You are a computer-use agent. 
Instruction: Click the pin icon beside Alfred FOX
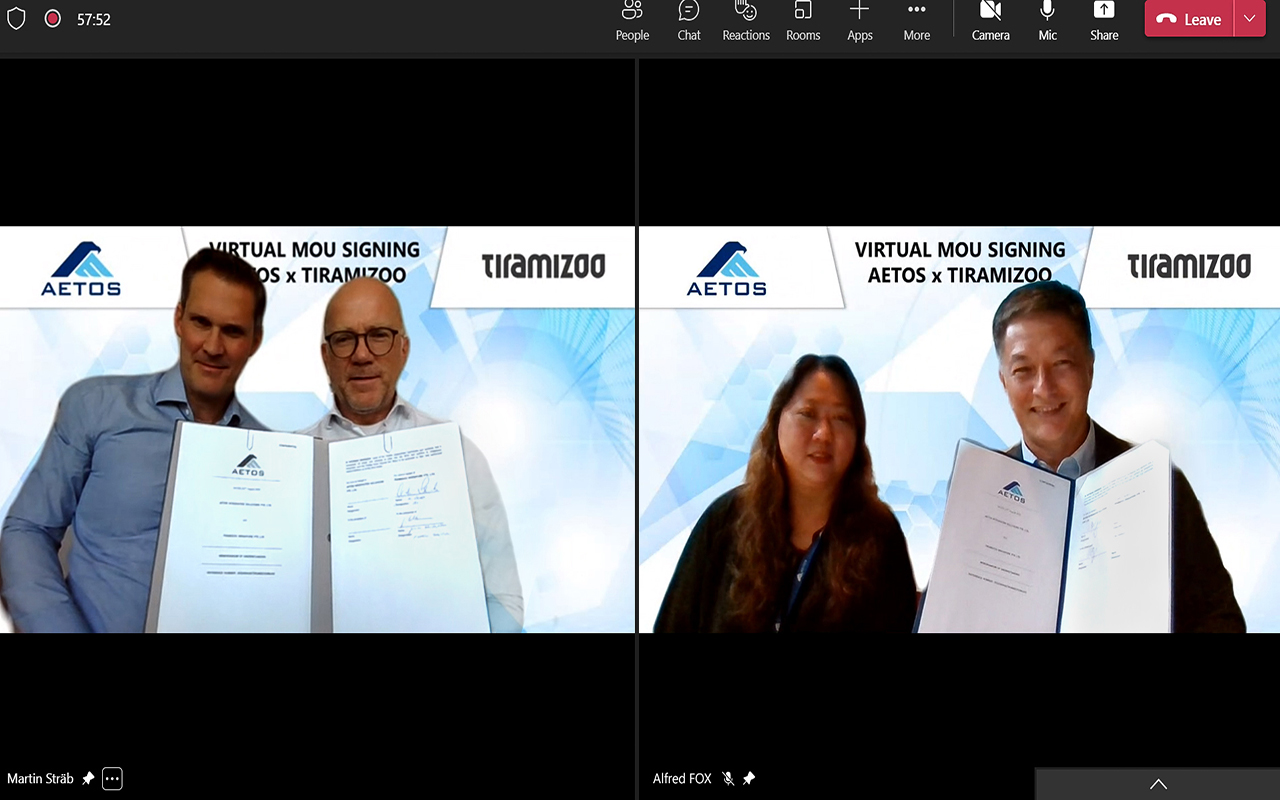point(749,778)
